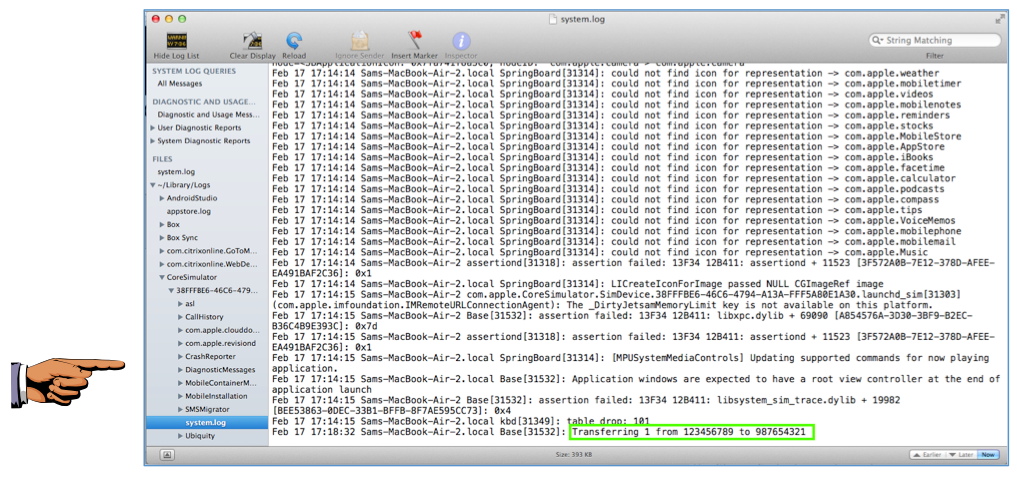Collapse the CoreSimulator folder triangle
1017x479 pixels.
(162, 277)
